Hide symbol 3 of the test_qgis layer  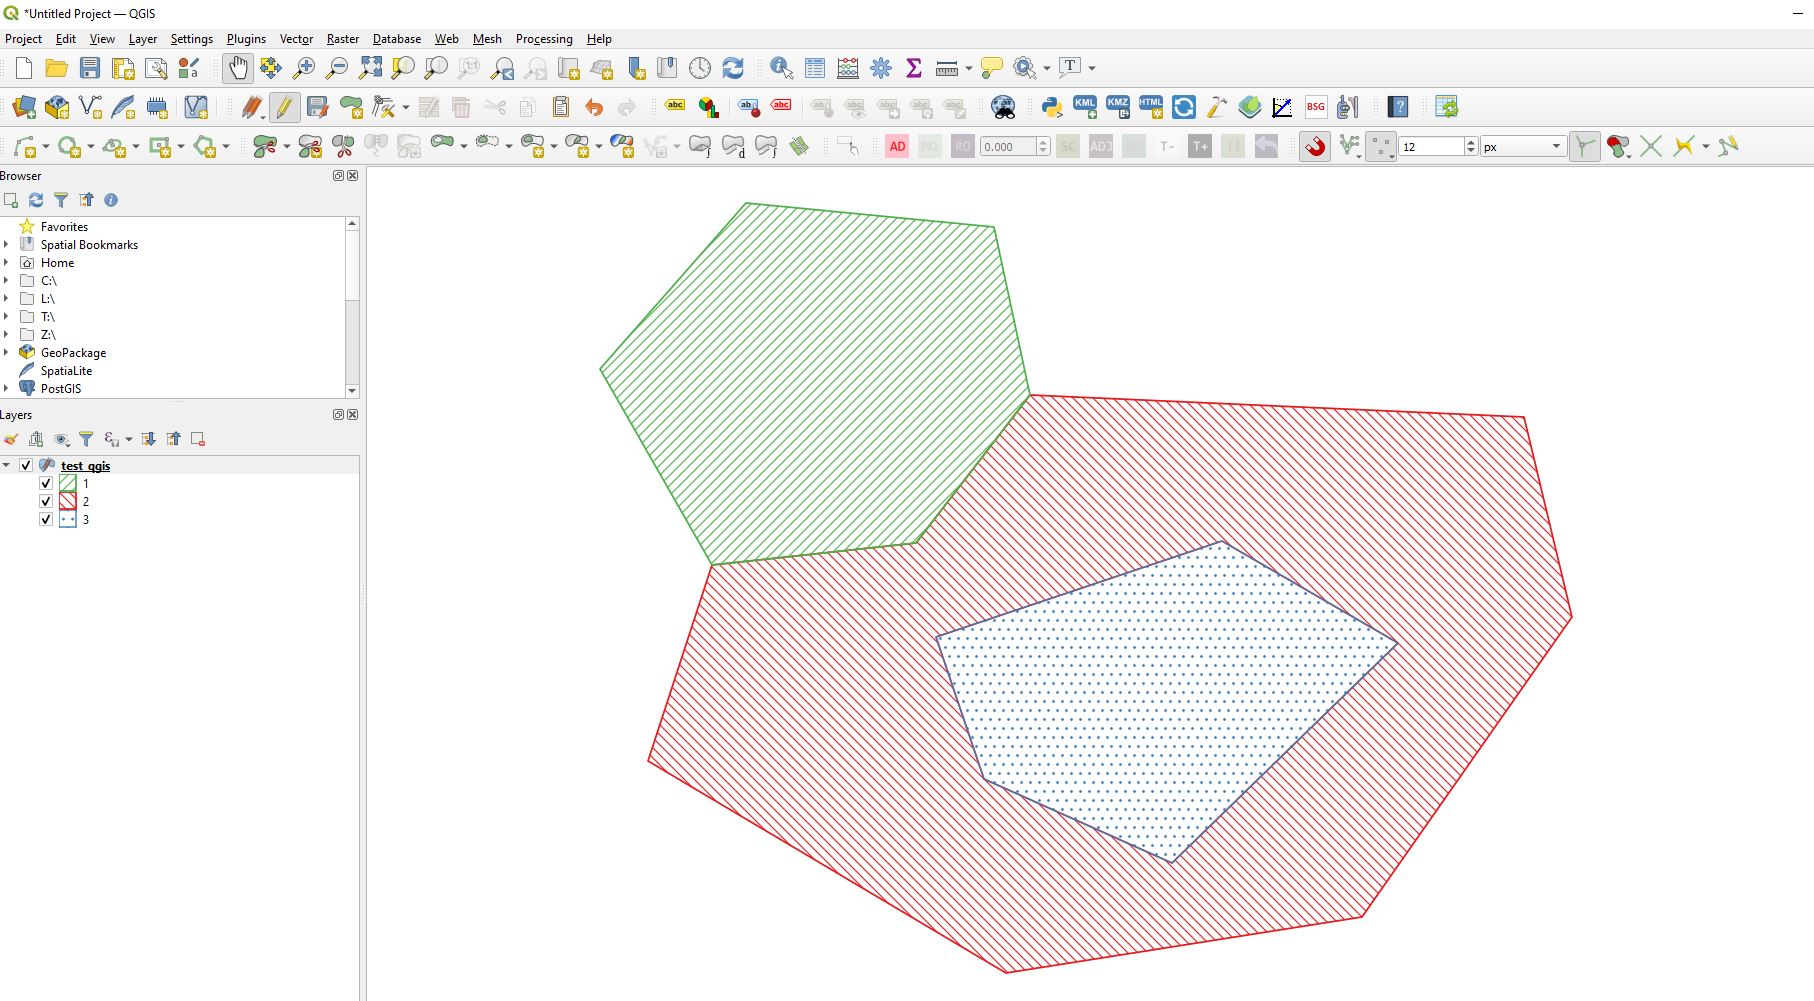point(46,519)
